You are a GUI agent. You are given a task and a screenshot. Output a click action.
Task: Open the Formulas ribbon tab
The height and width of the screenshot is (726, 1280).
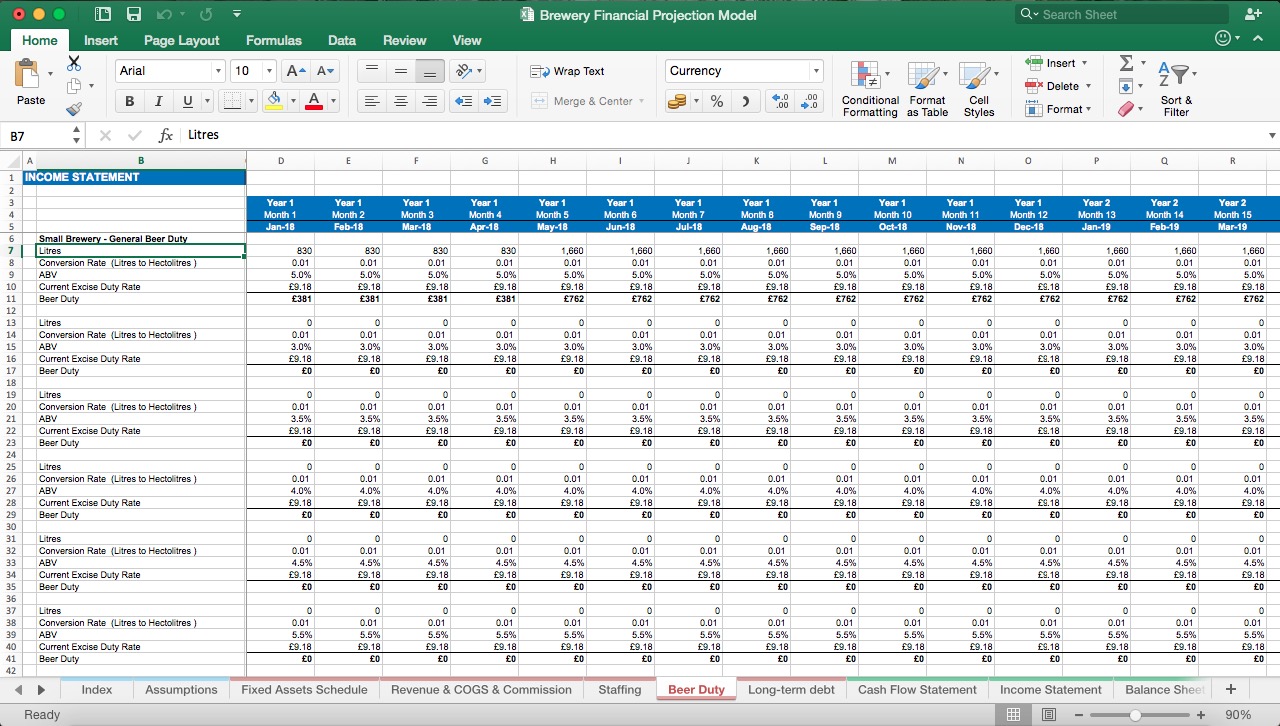coord(274,40)
